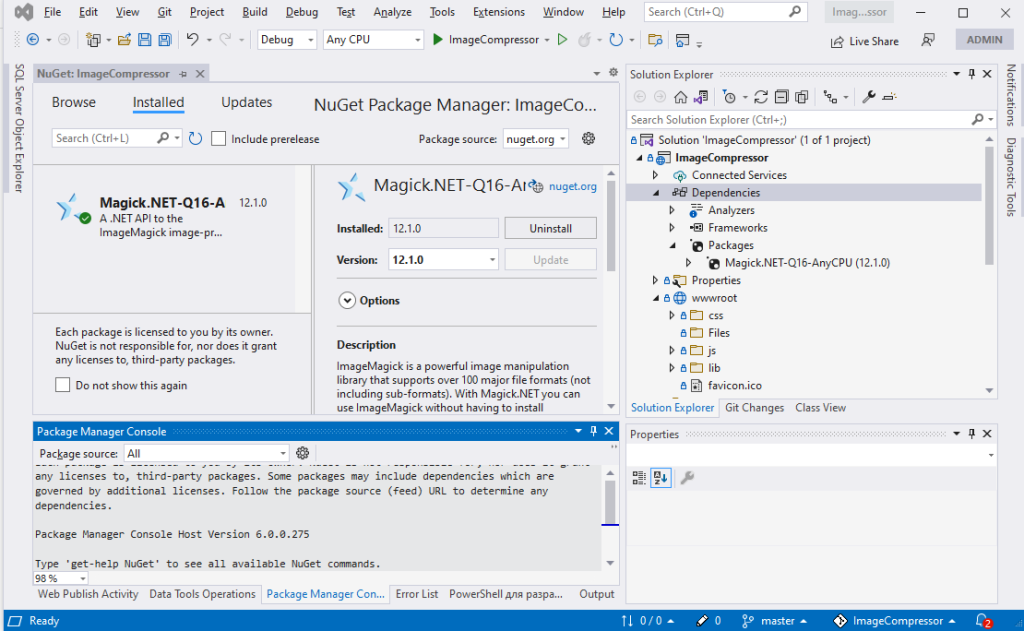Open notifications bell in the status bar
This screenshot has width=1024, height=631.
pos(983,621)
